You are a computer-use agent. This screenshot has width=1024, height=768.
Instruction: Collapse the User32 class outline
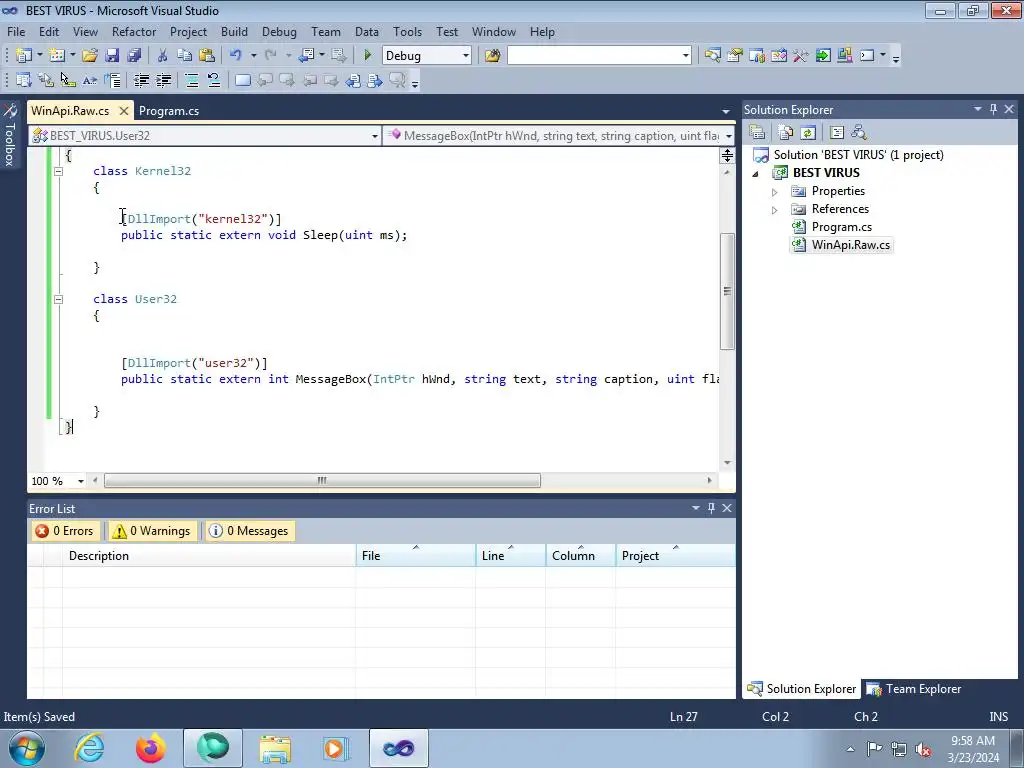point(58,299)
